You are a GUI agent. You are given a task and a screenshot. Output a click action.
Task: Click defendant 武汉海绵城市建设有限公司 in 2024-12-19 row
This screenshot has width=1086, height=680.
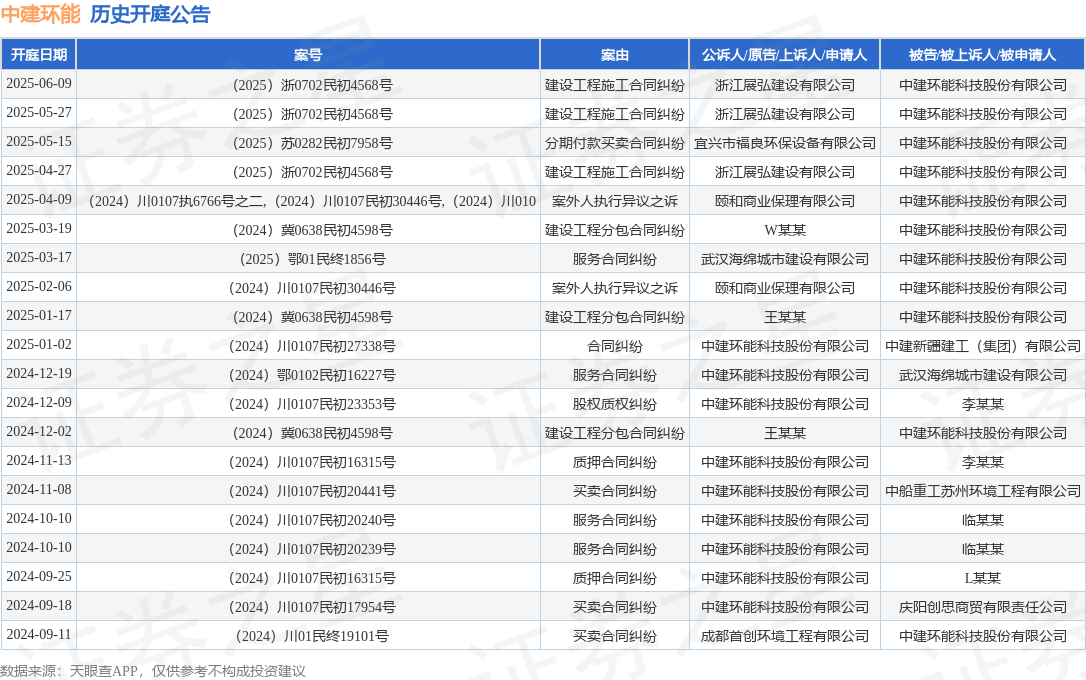[983, 375]
